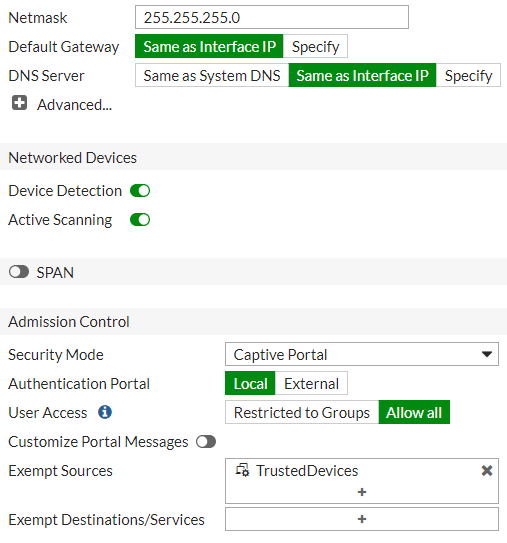The image size is (507, 543).
Task: Toggle Device Detection off
Action: pos(140,191)
